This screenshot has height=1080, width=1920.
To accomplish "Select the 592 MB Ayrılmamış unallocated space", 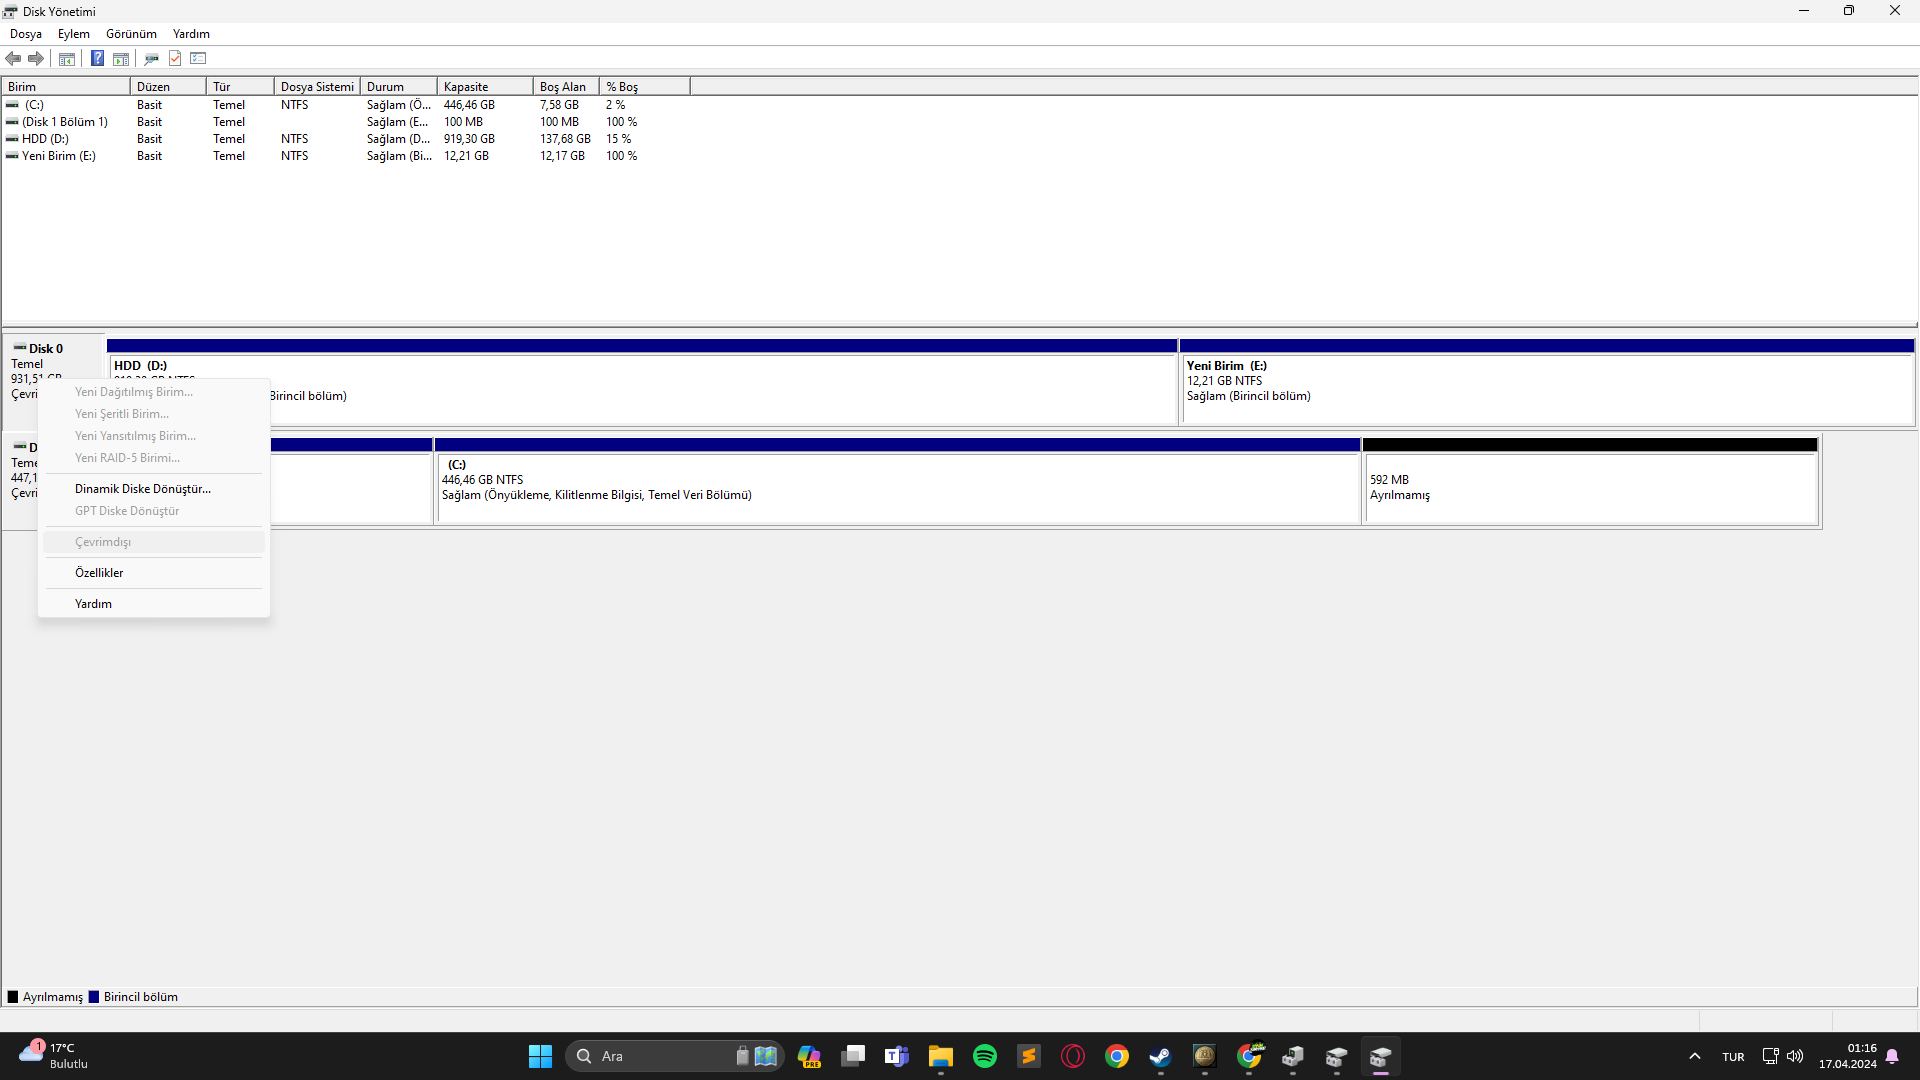I will click(x=1589, y=488).
